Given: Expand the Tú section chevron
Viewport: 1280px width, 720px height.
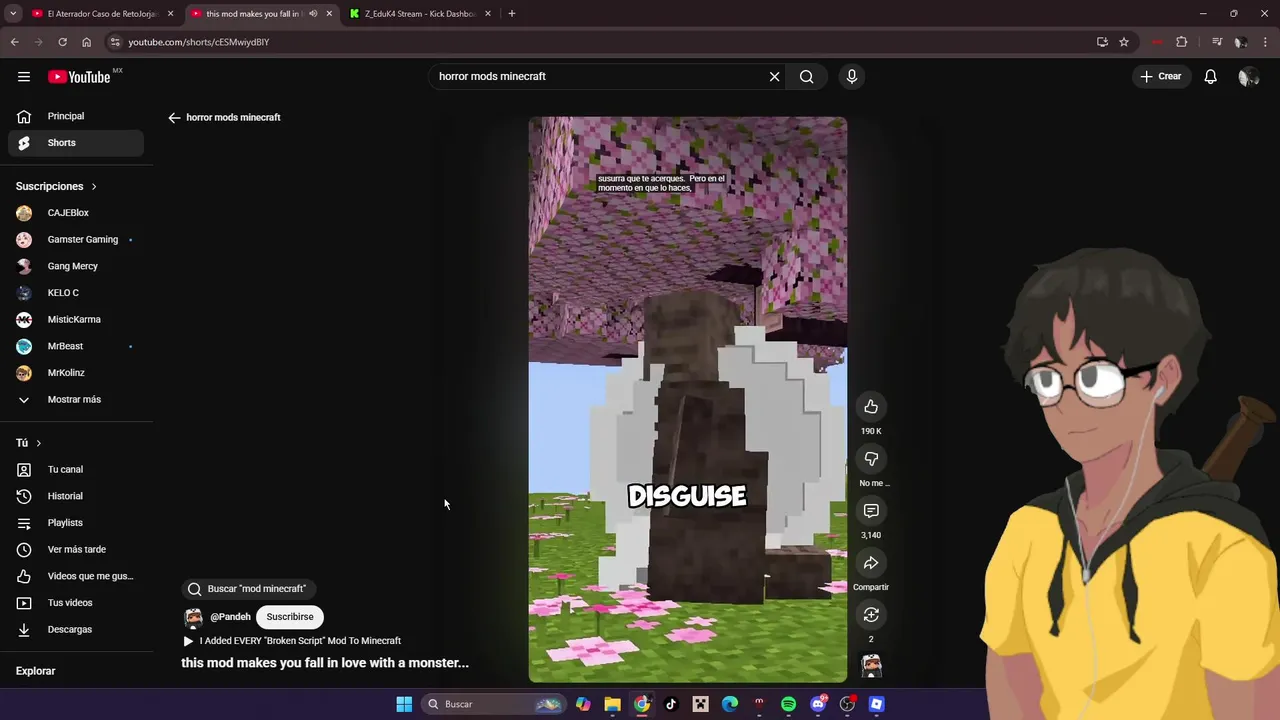Looking at the screenshot, I should (39, 443).
